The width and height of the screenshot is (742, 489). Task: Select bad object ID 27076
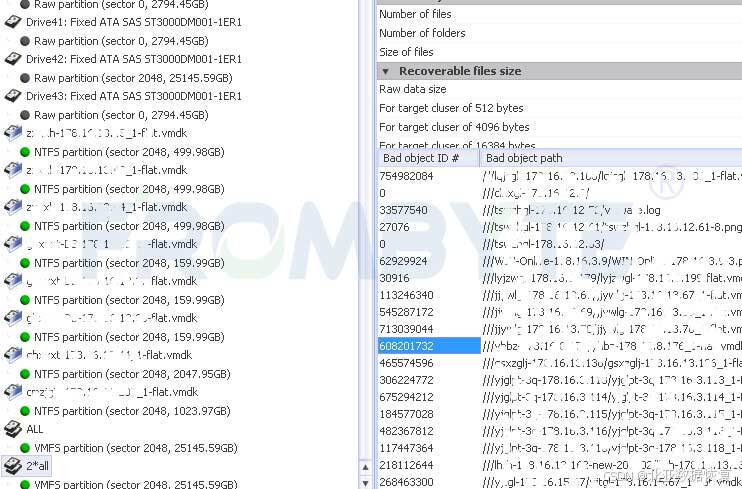pos(394,227)
